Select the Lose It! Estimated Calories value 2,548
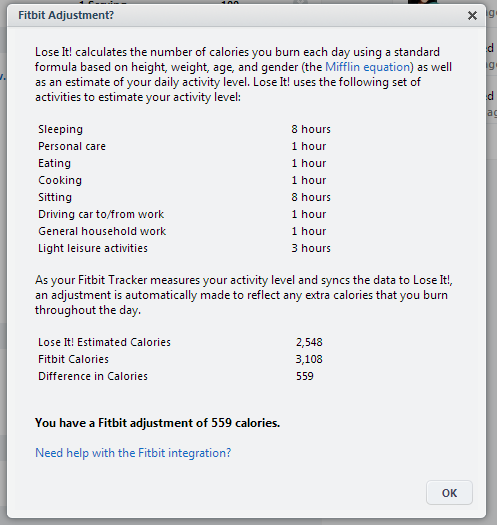The image size is (497, 525). [x=309, y=342]
